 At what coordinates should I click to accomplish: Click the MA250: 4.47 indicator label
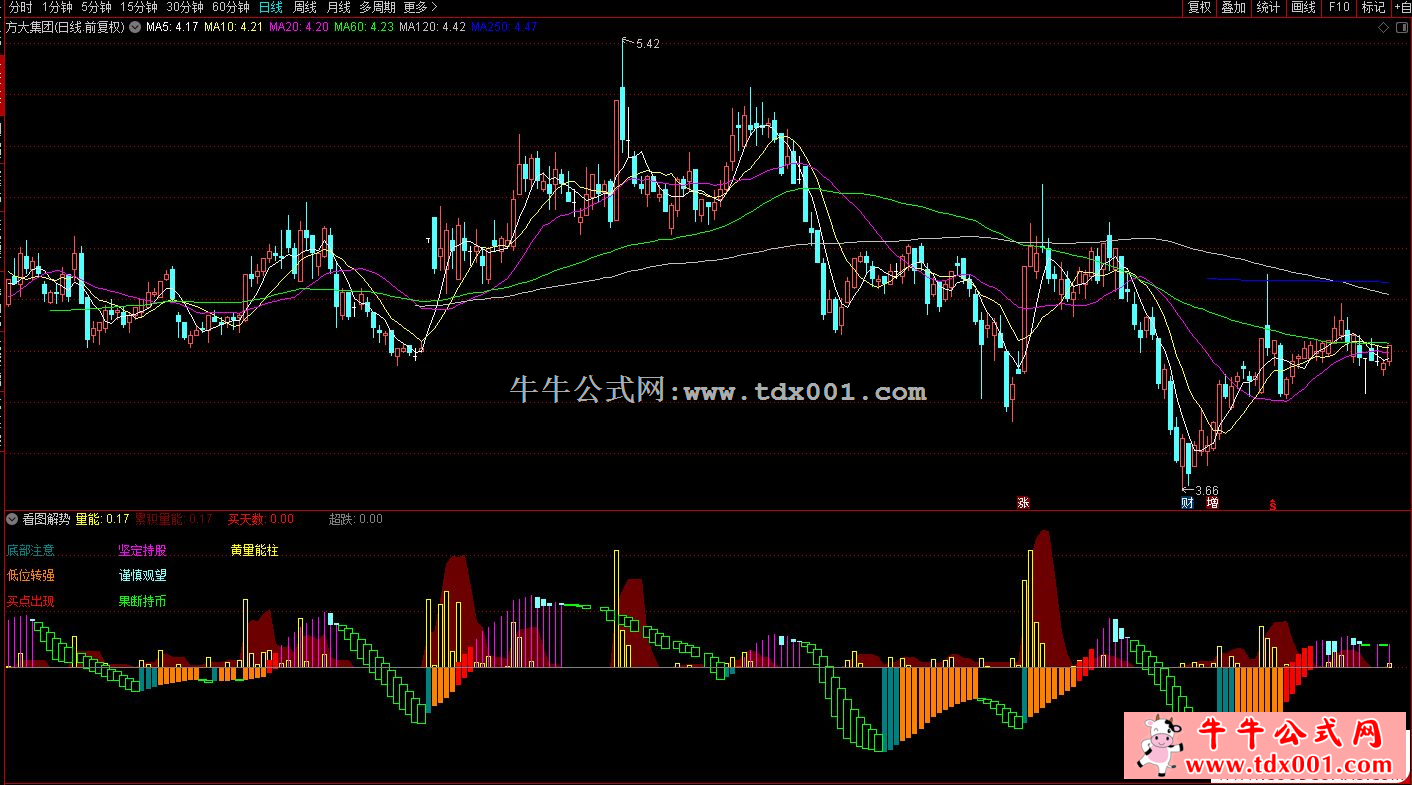click(x=505, y=27)
